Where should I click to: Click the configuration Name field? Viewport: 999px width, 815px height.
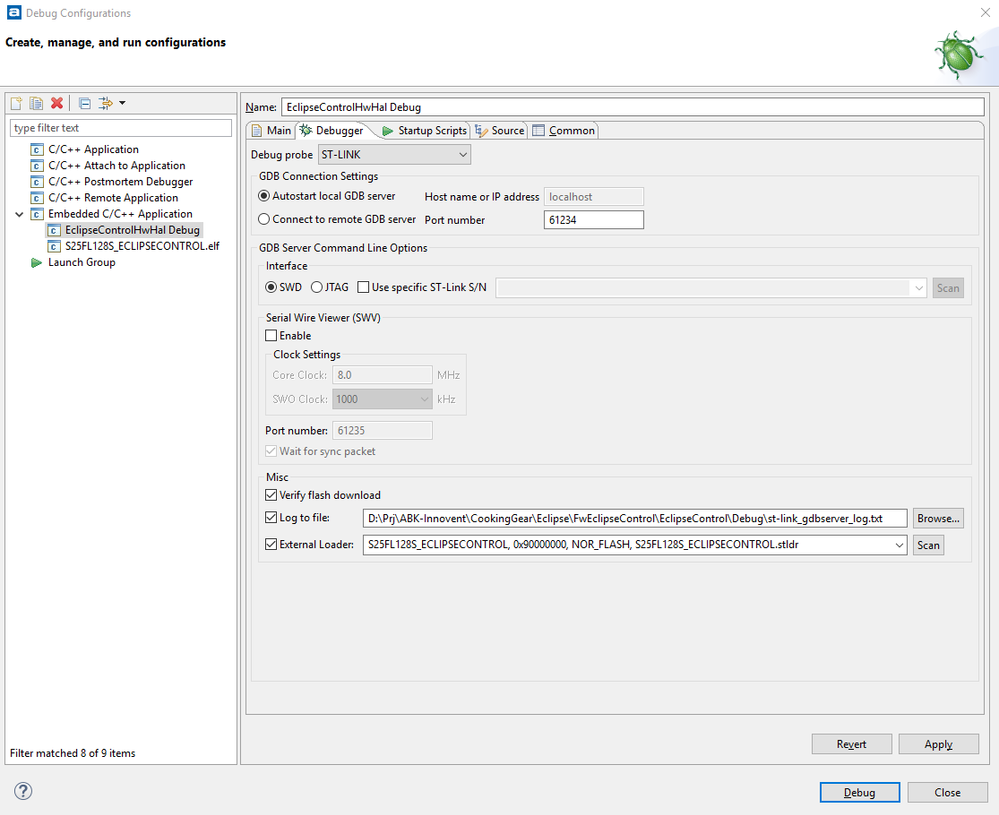tap(633, 107)
